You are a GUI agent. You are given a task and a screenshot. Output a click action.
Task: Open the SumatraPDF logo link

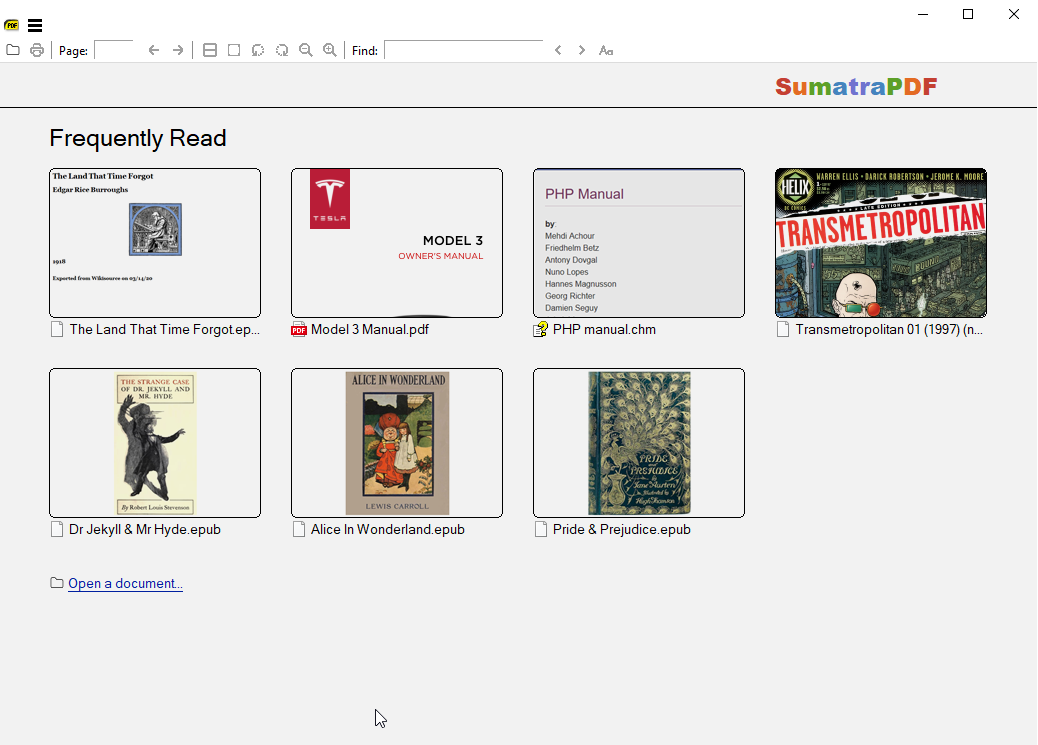[x=856, y=86]
